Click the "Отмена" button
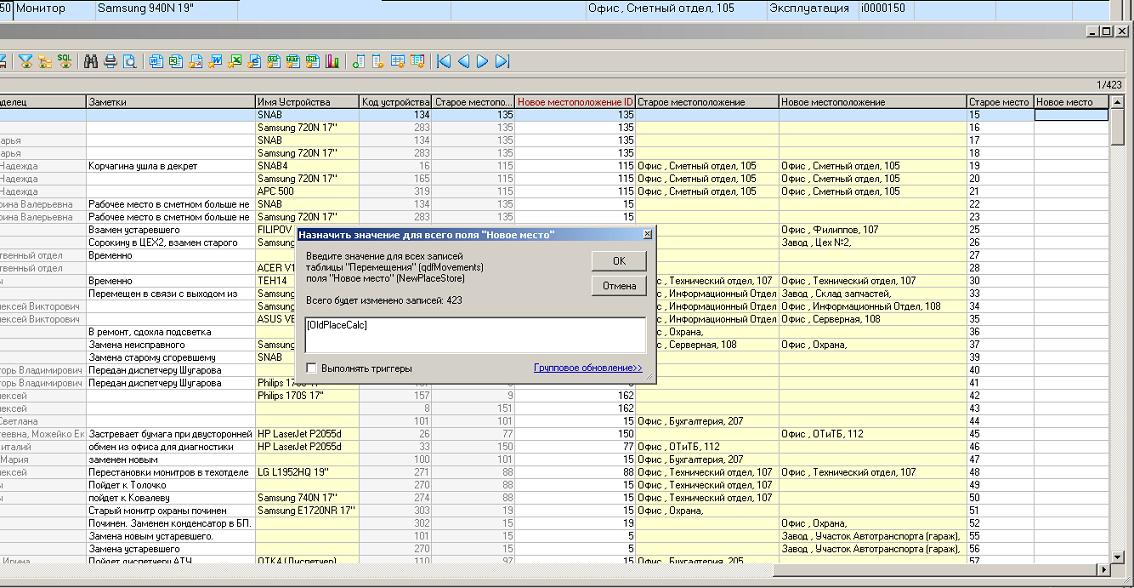 tap(619, 286)
